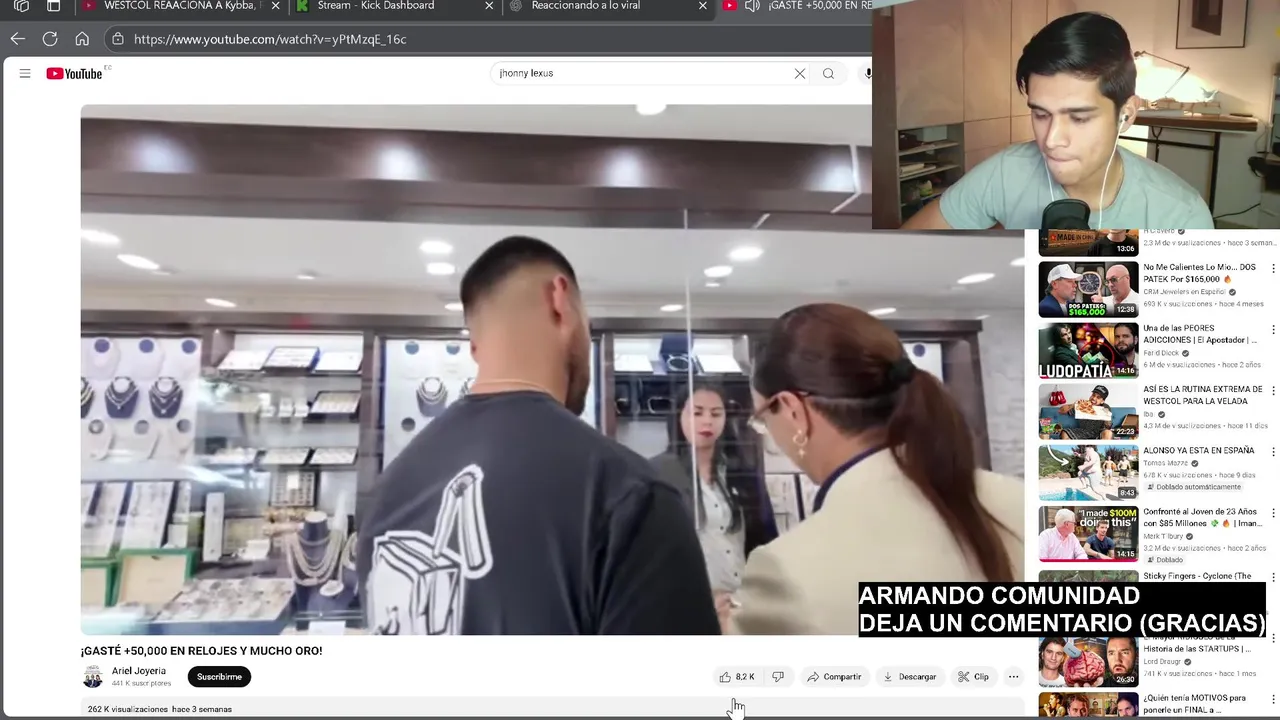
Task: Share video with Compartir button
Action: (834, 677)
